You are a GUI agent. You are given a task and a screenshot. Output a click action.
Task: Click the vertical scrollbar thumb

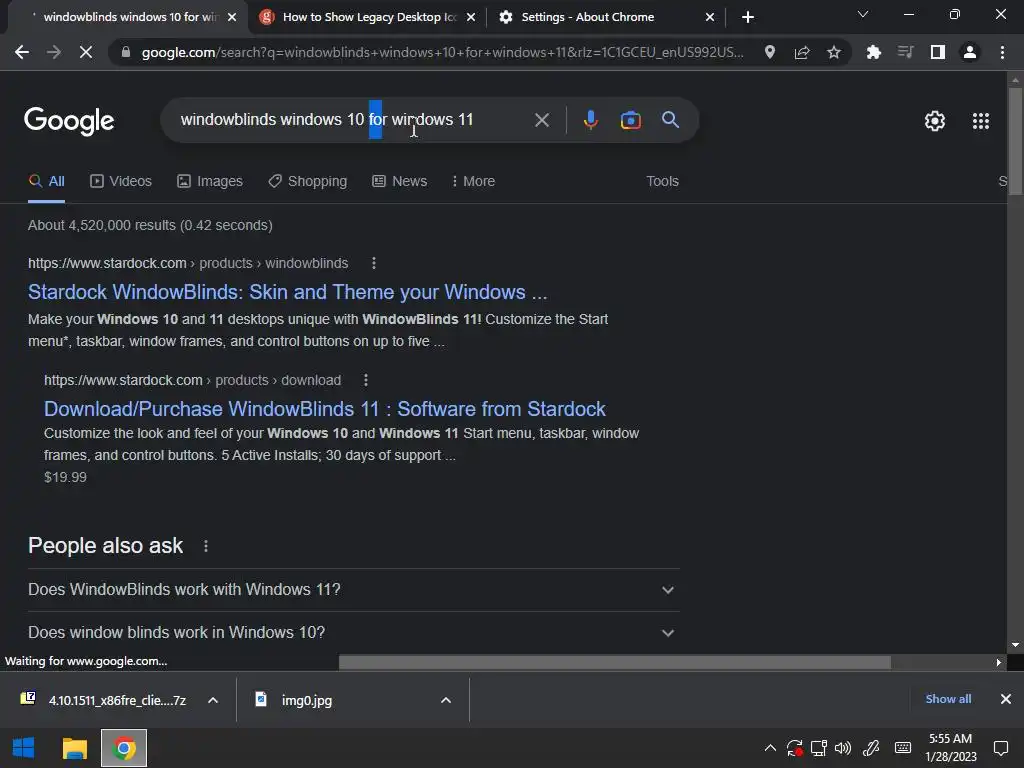coord(1015,140)
